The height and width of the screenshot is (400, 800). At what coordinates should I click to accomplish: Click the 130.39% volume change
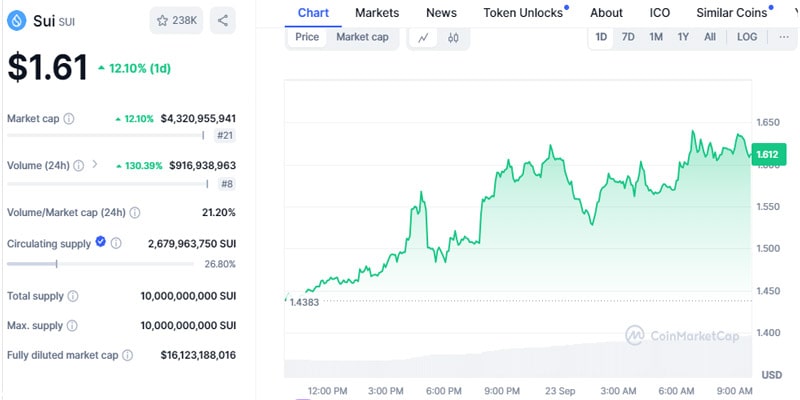tap(139, 165)
